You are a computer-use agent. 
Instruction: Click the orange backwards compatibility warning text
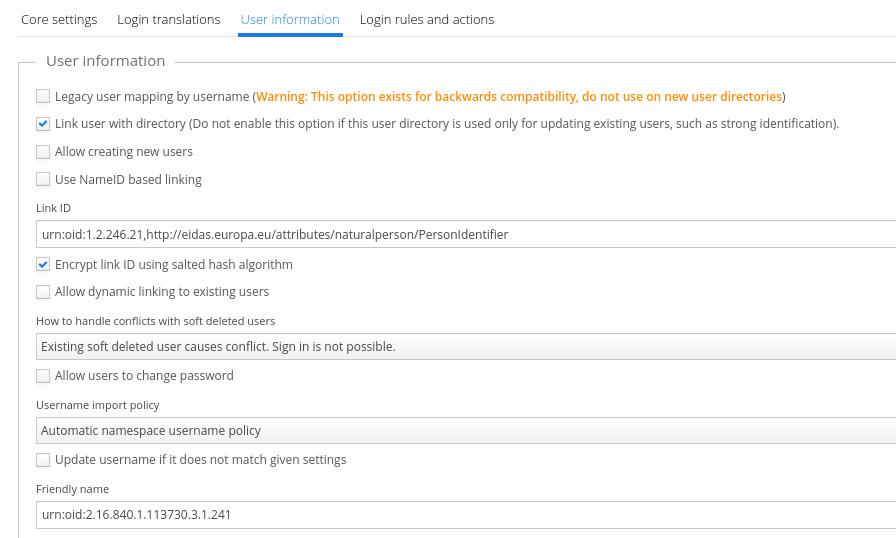click(x=518, y=97)
